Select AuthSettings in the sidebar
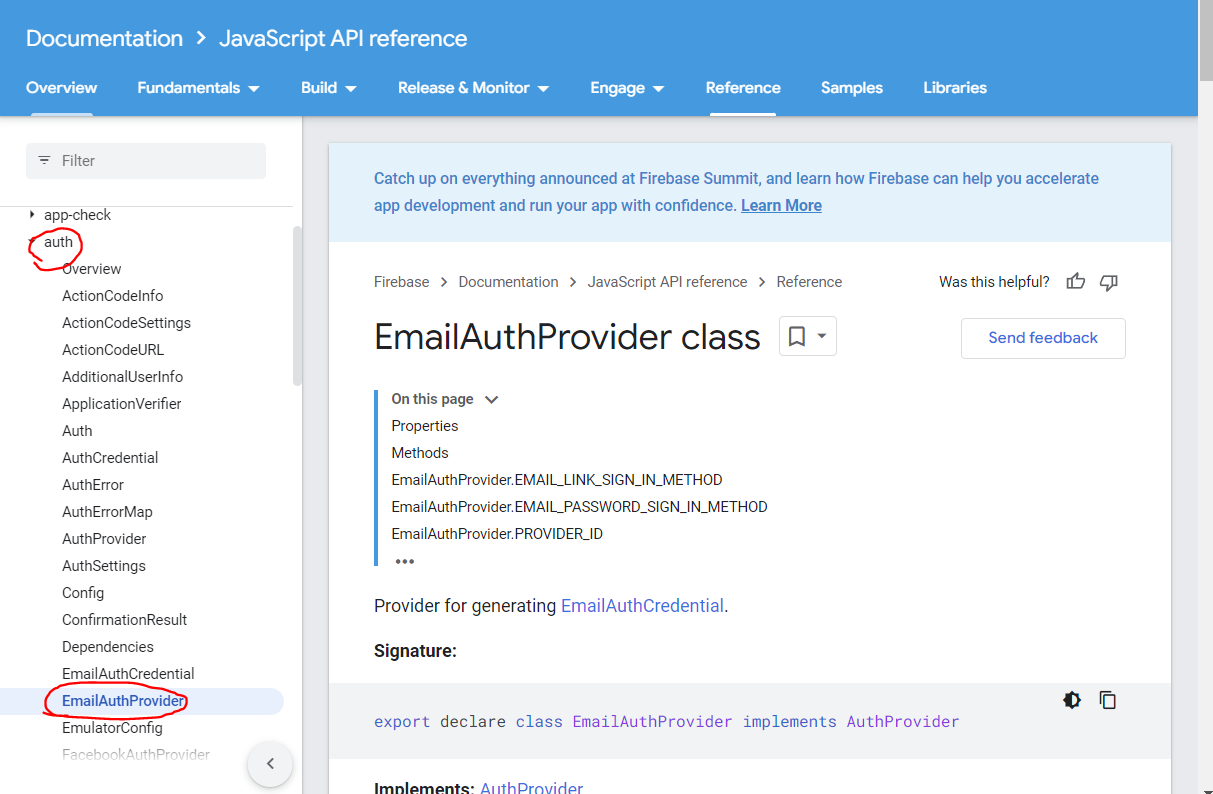Viewport: 1213px width, 794px height. [x=104, y=566]
